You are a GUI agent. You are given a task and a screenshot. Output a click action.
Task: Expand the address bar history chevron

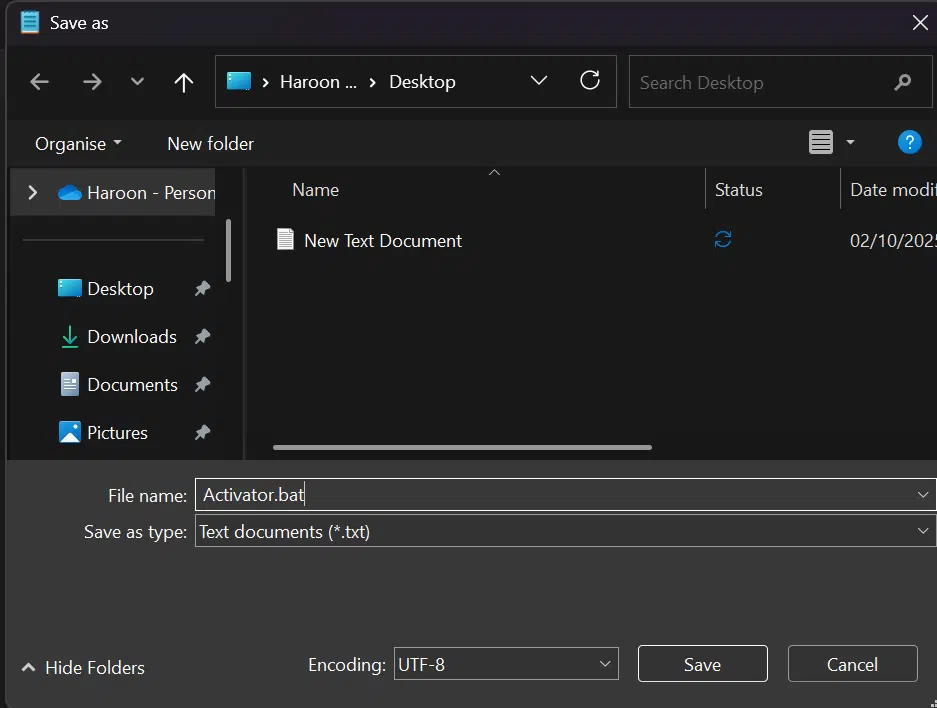[539, 81]
